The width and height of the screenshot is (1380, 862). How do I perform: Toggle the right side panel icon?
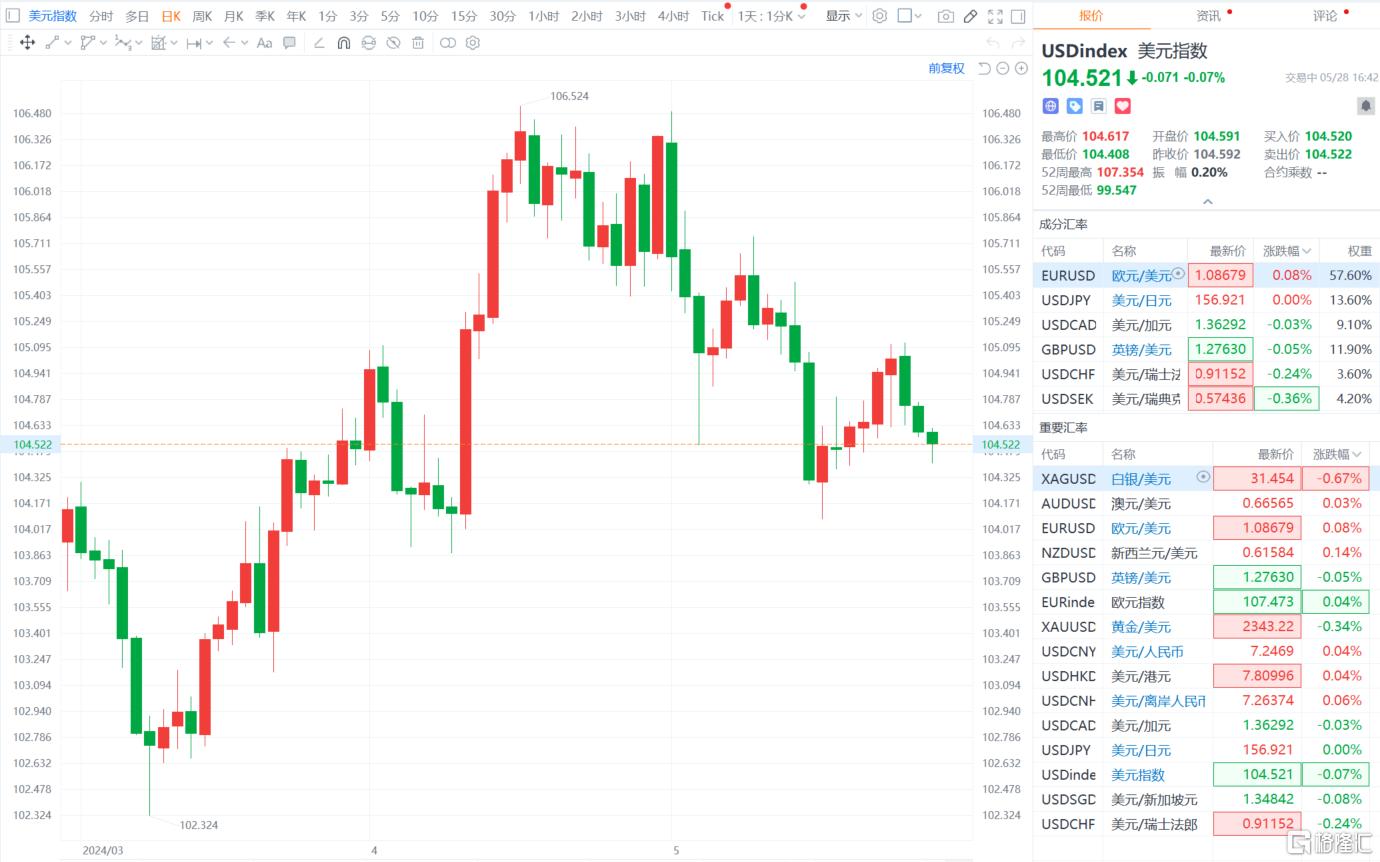[1019, 16]
